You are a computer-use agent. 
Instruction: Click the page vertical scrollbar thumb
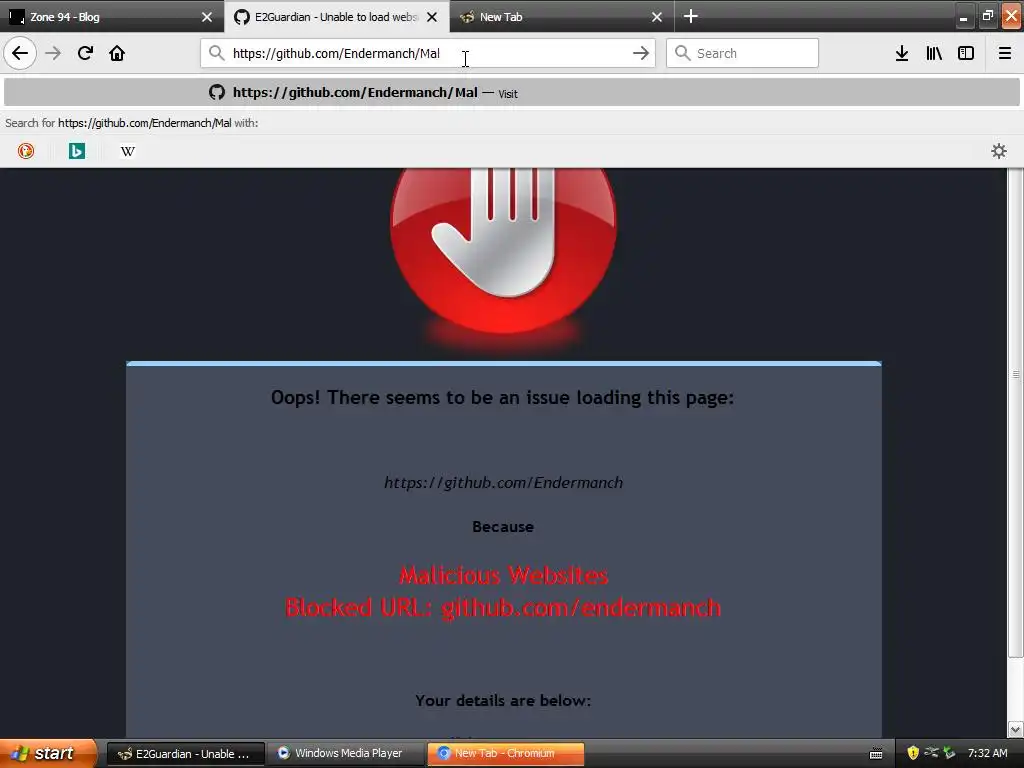(1015, 413)
